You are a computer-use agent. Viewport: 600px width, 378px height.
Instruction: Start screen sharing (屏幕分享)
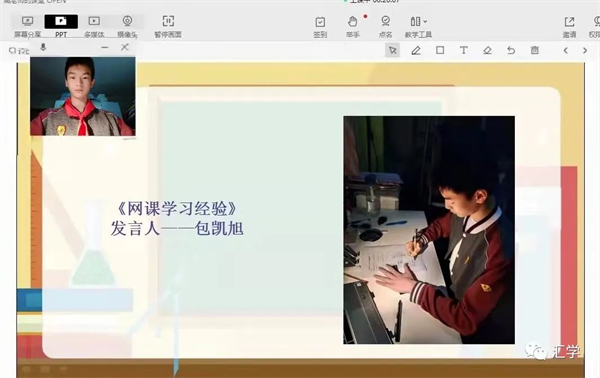27,26
